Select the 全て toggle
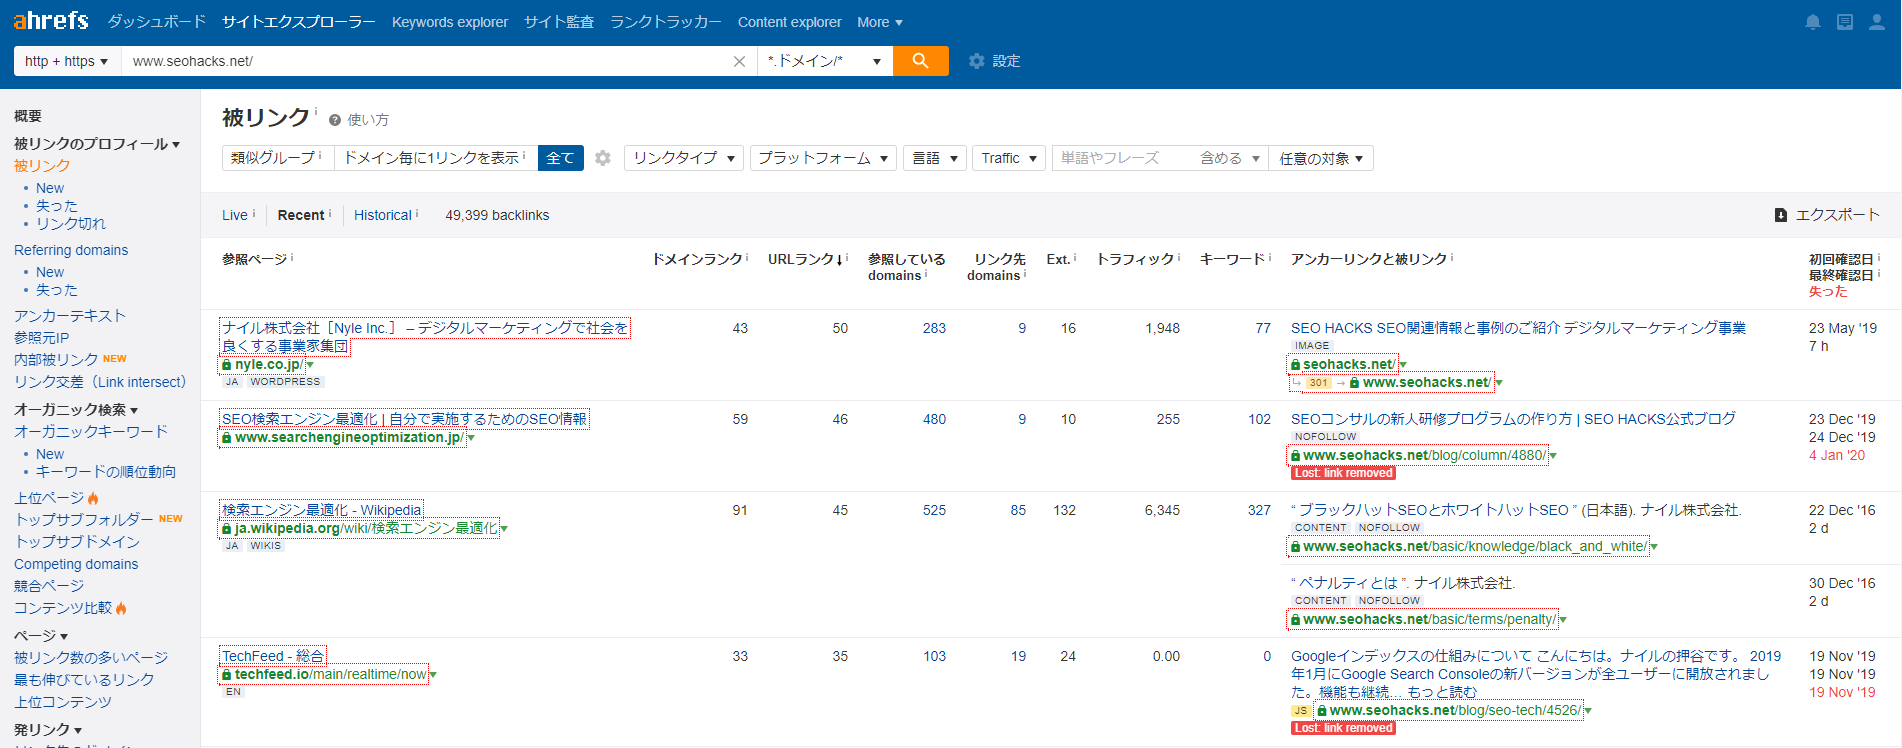Image resolution: width=1902 pixels, height=748 pixels. coord(560,158)
